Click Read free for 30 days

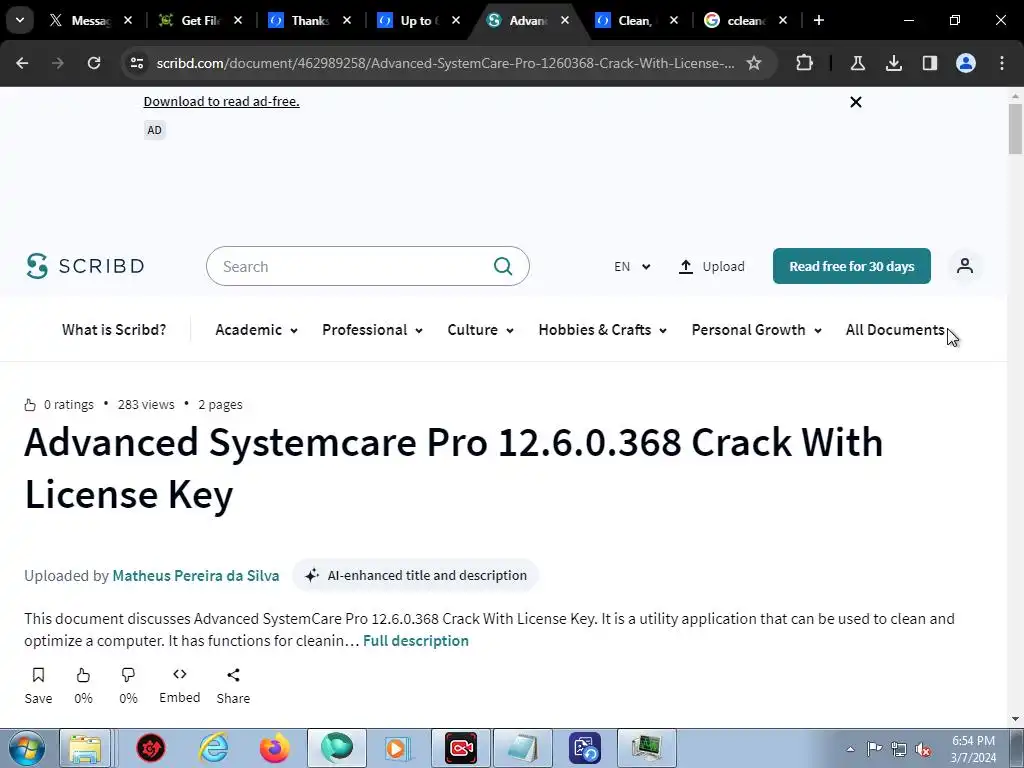click(851, 266)
